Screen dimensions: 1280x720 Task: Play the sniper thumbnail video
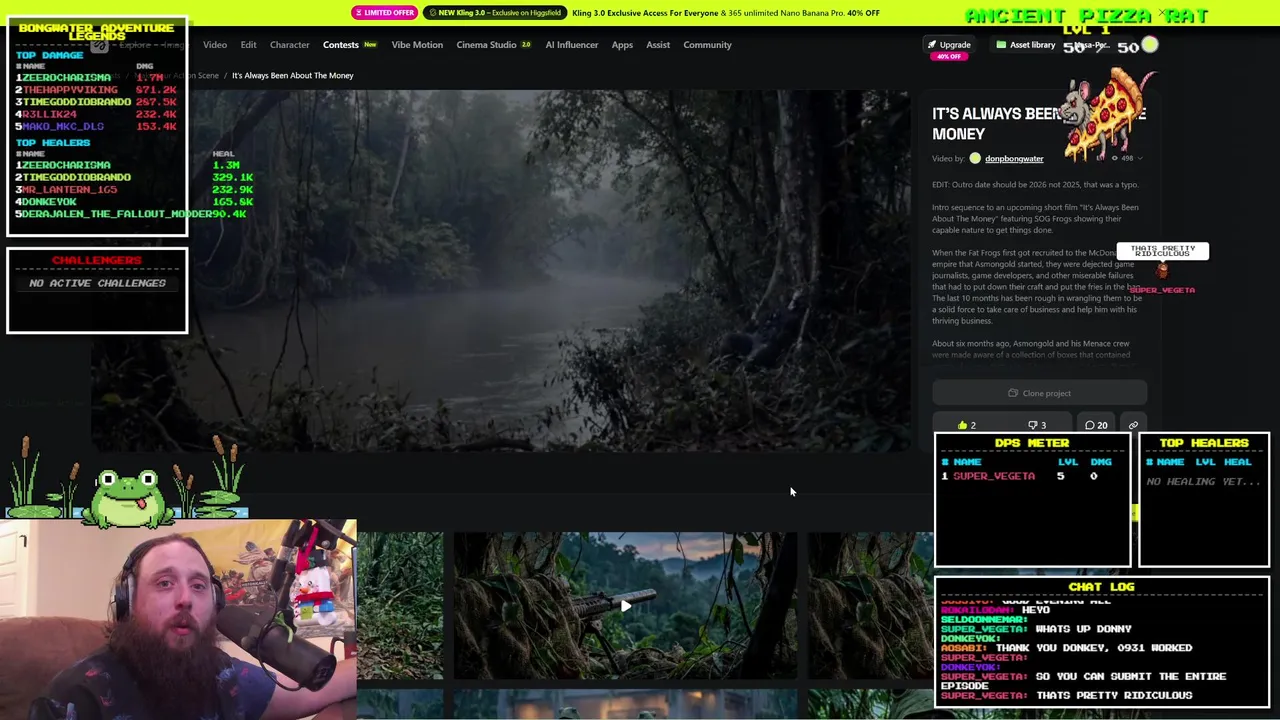pyautogui.click(x=625, y=605)
